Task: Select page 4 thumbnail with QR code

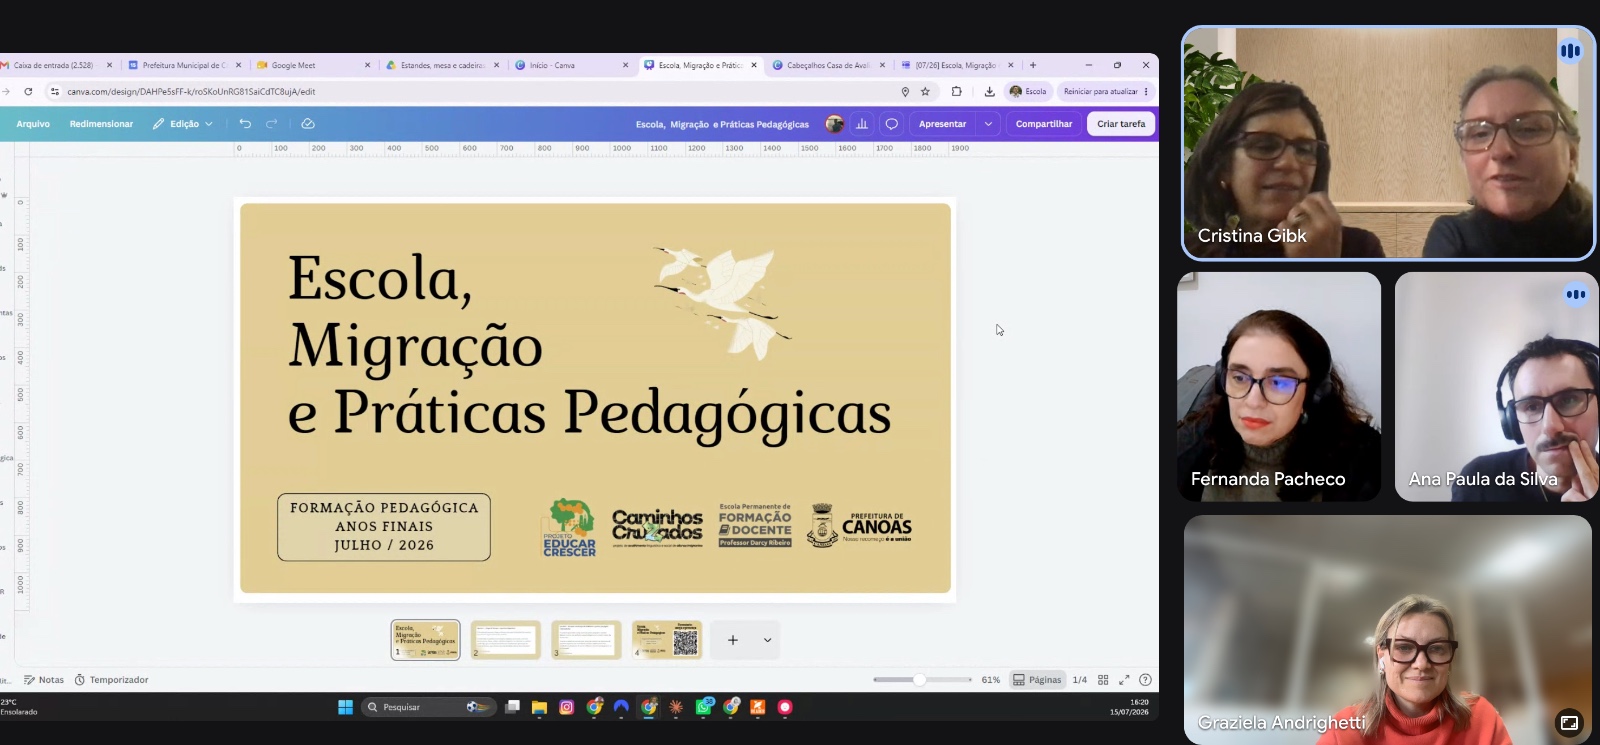Action: 667,640
